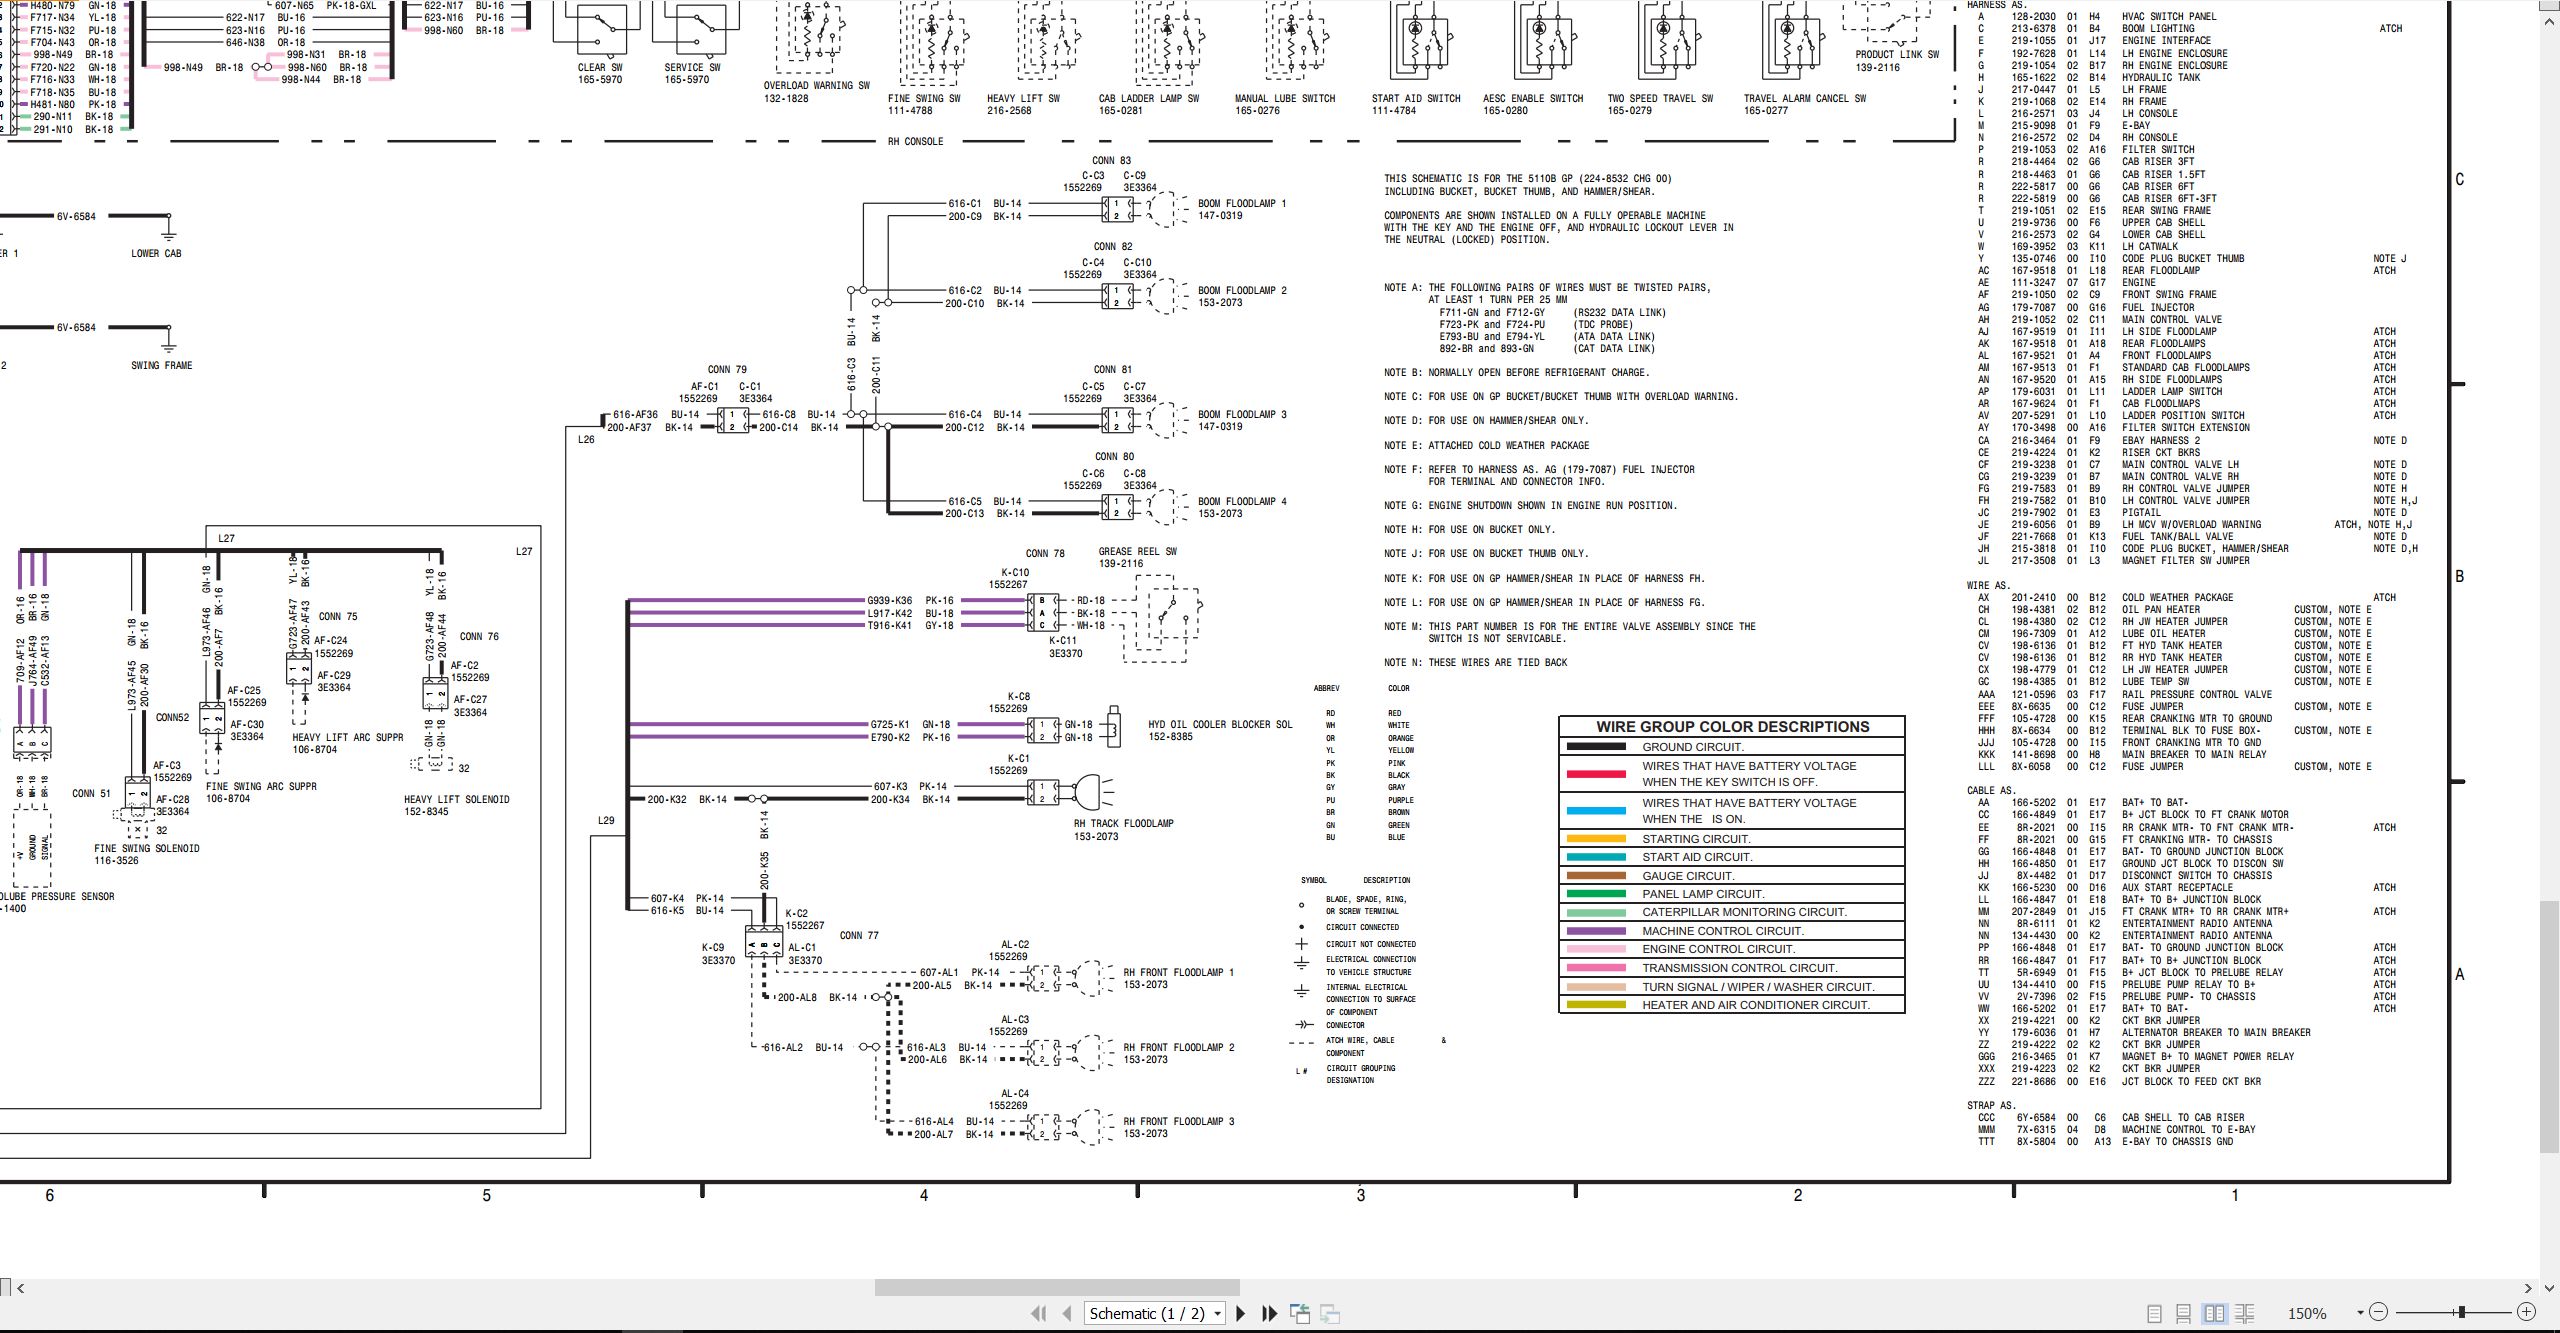Go forward to the next view
Viewport: 2560px width, 1333px height.
coord(1330,1313)
